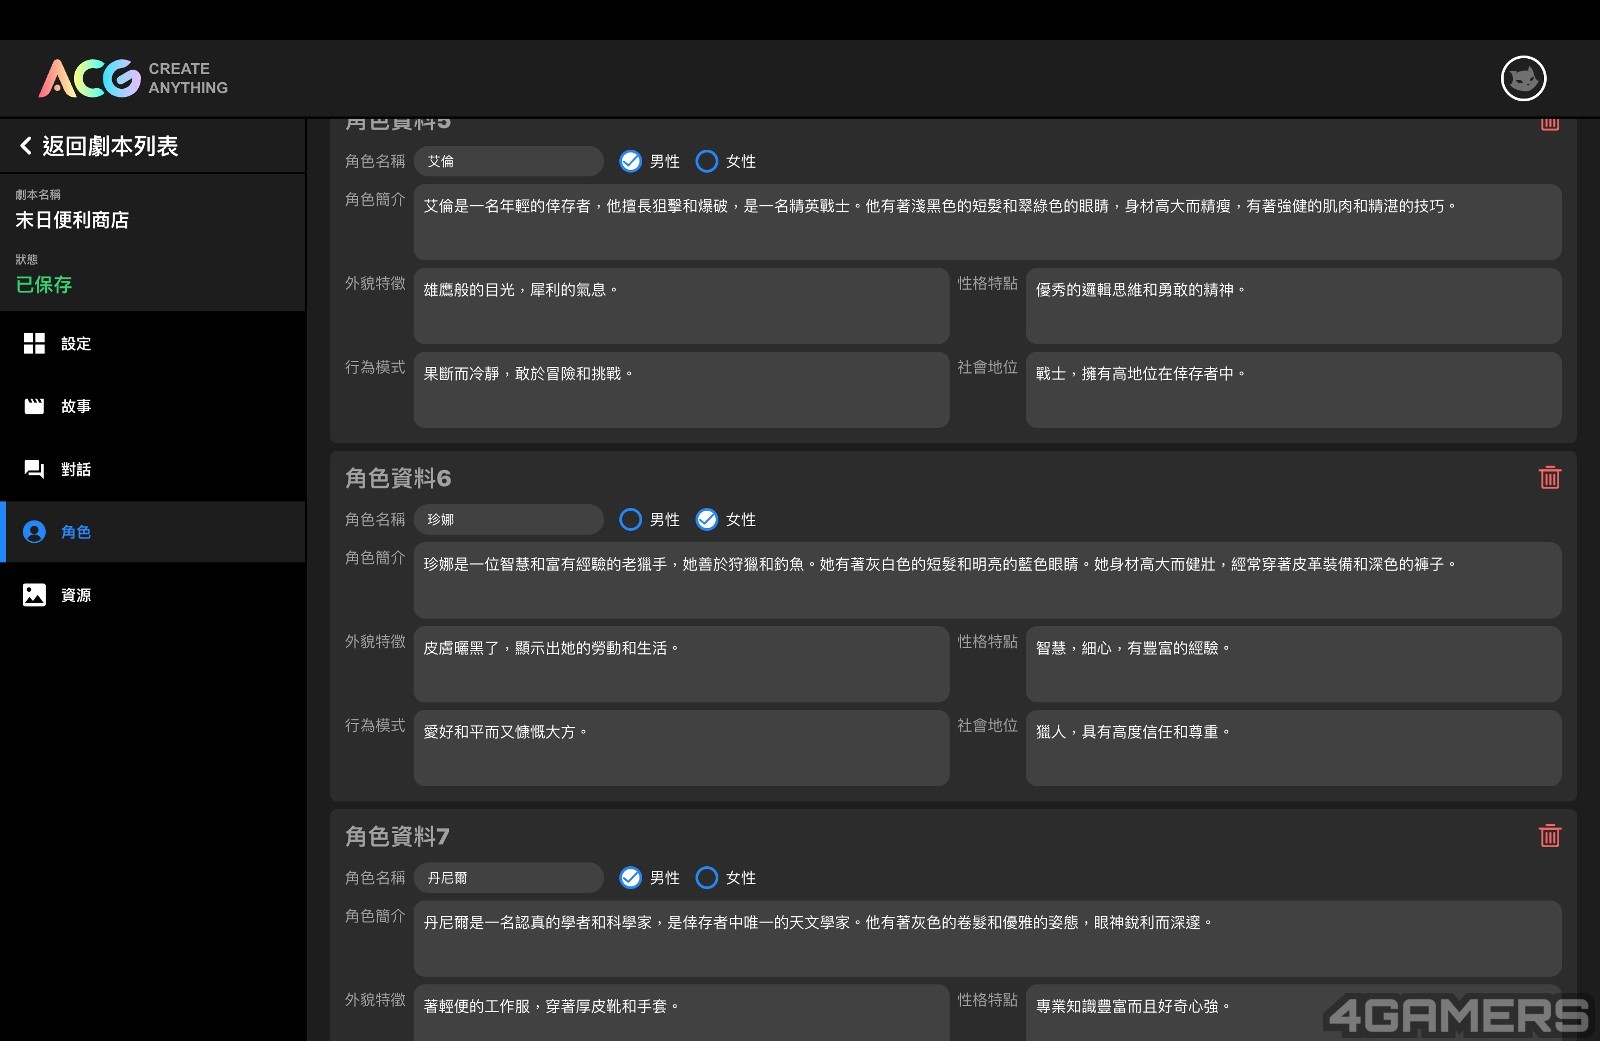This screenshot has width=1600, height=1041.
Task: Click the 性格特點 box with 專業知識豐富
Action: click(1293, 1012)
